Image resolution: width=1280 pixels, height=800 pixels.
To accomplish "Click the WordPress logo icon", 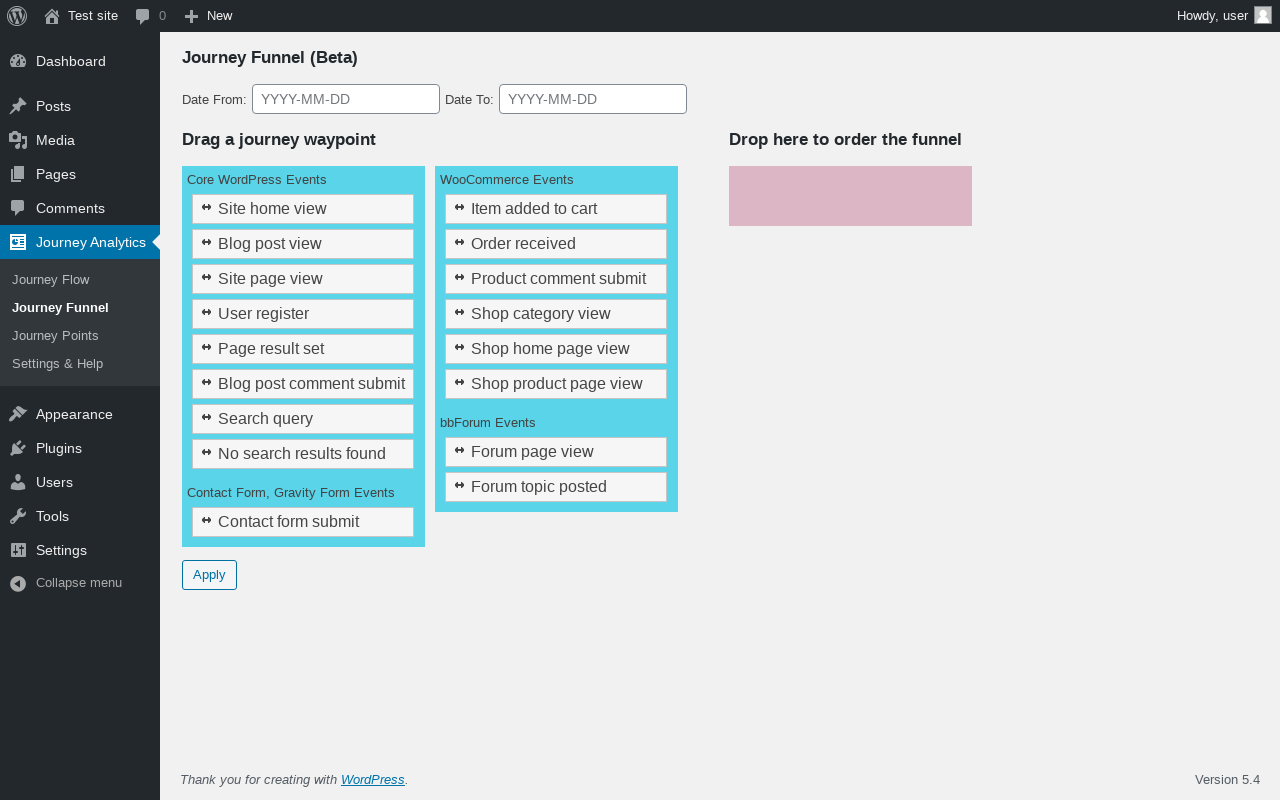I will coord(17,16).
